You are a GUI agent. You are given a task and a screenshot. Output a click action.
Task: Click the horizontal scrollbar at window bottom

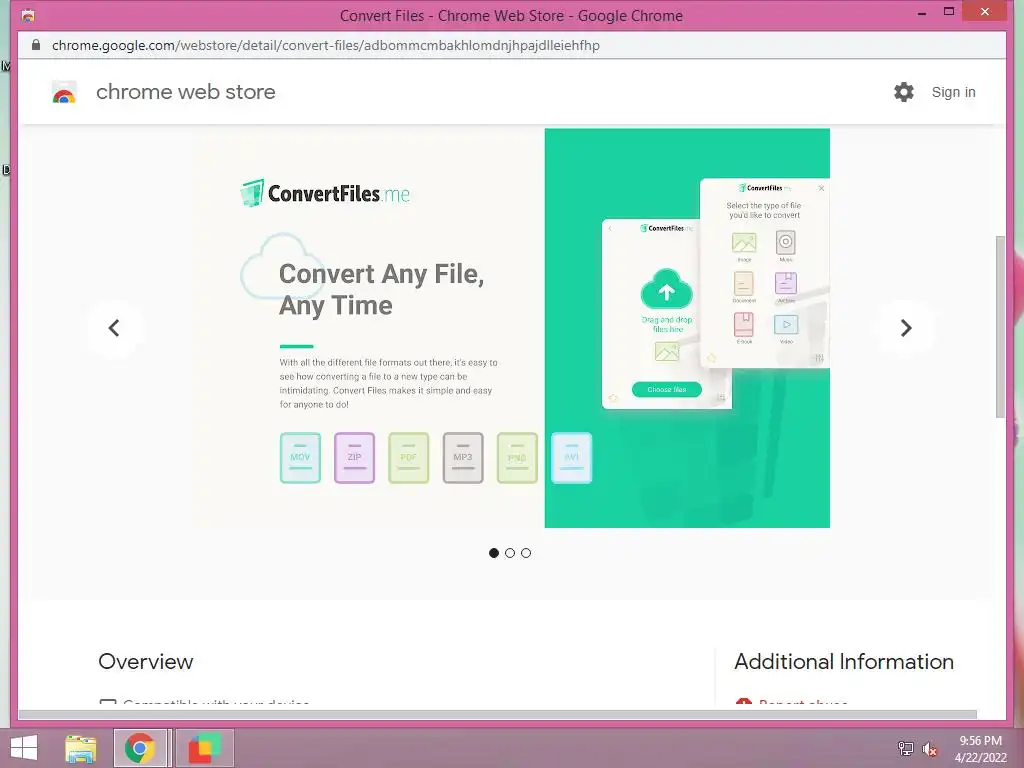click(498, 714)
